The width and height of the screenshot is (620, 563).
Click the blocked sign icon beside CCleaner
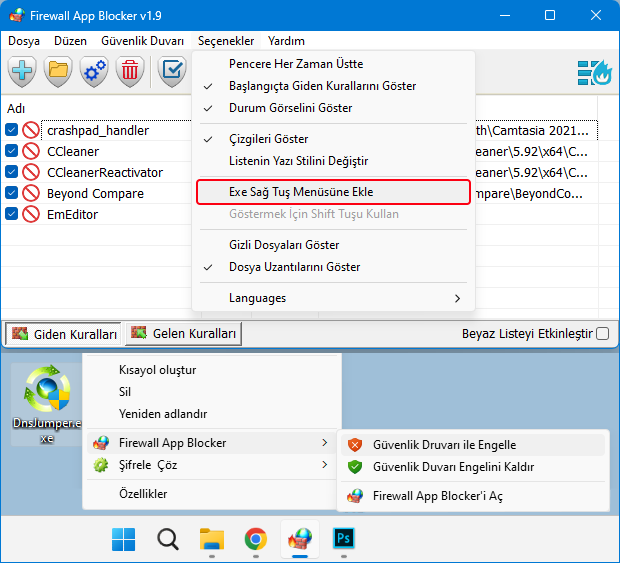[x=31, y=151]
